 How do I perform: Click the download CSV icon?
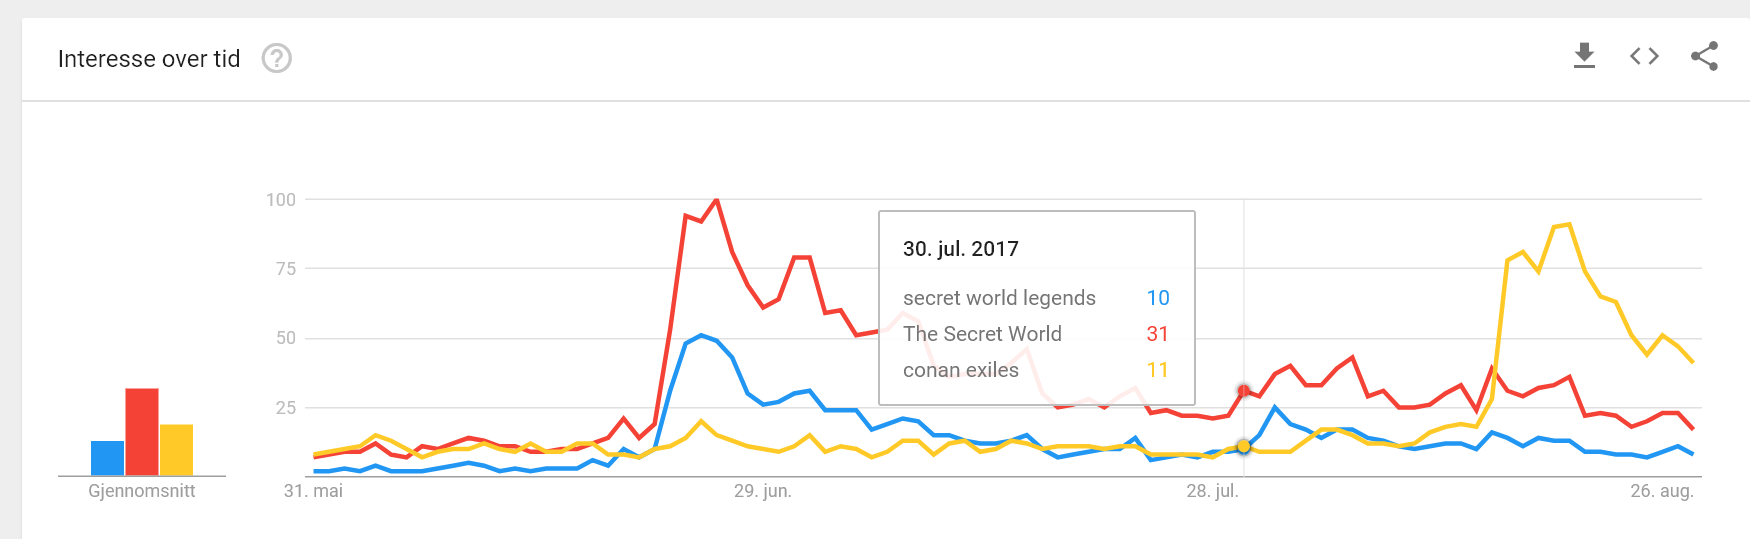click(1584, 57)
